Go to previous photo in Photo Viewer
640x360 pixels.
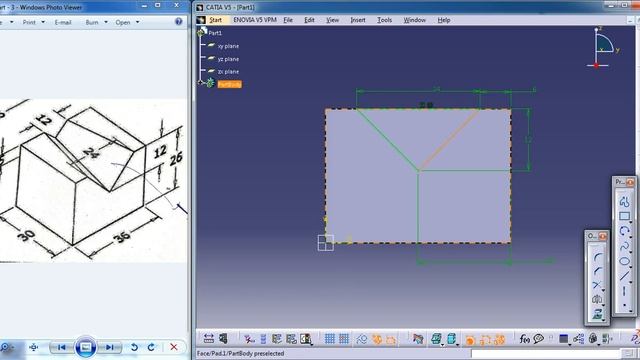click(x=62, y=347)
